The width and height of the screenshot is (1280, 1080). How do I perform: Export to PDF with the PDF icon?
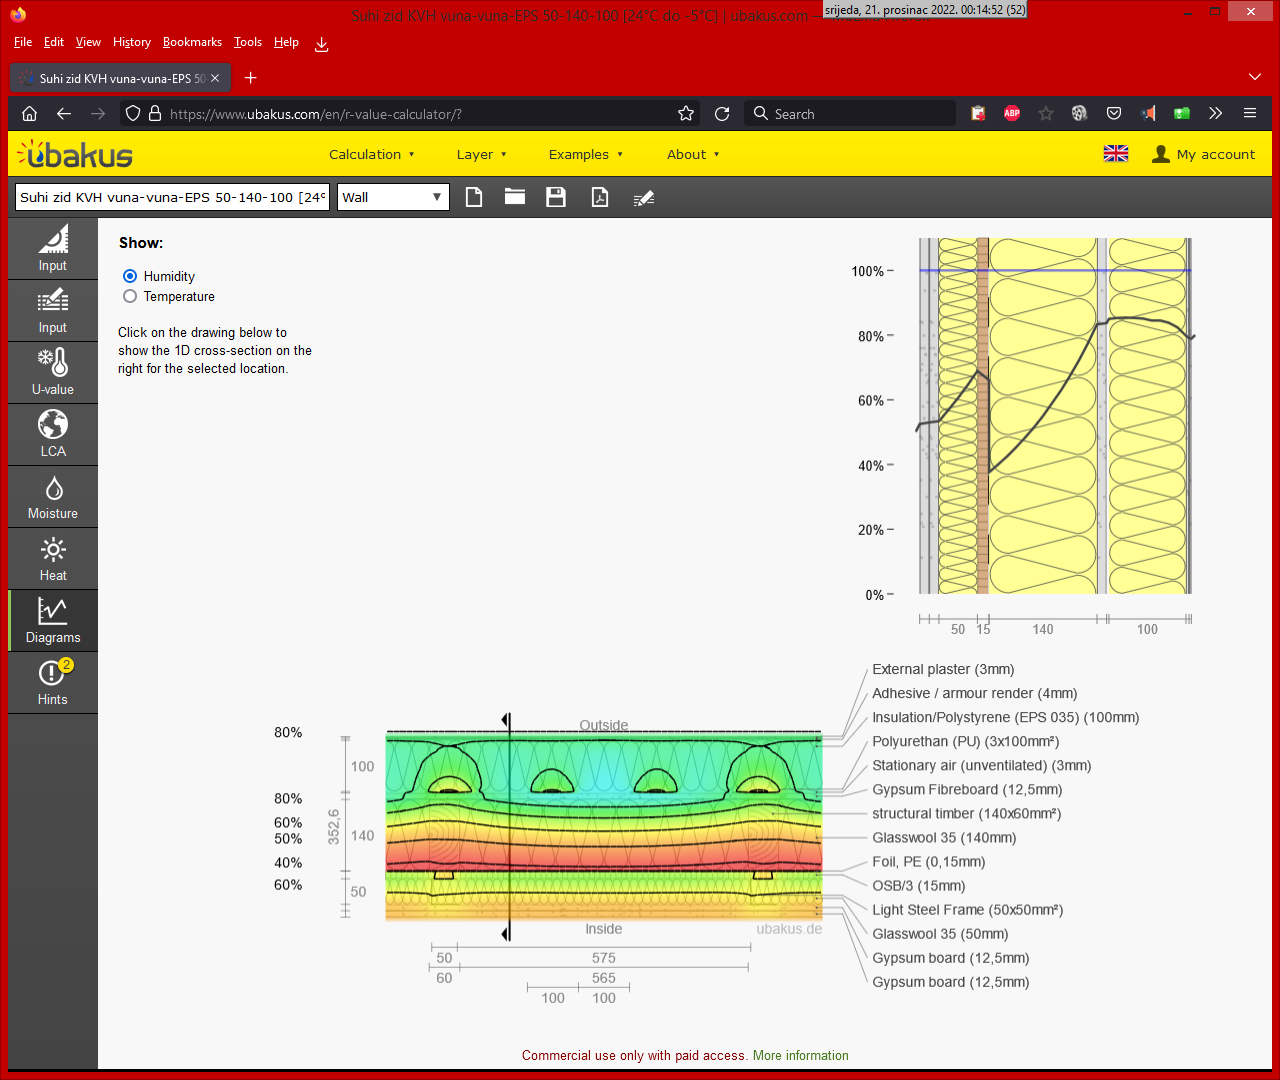[600, 197]
